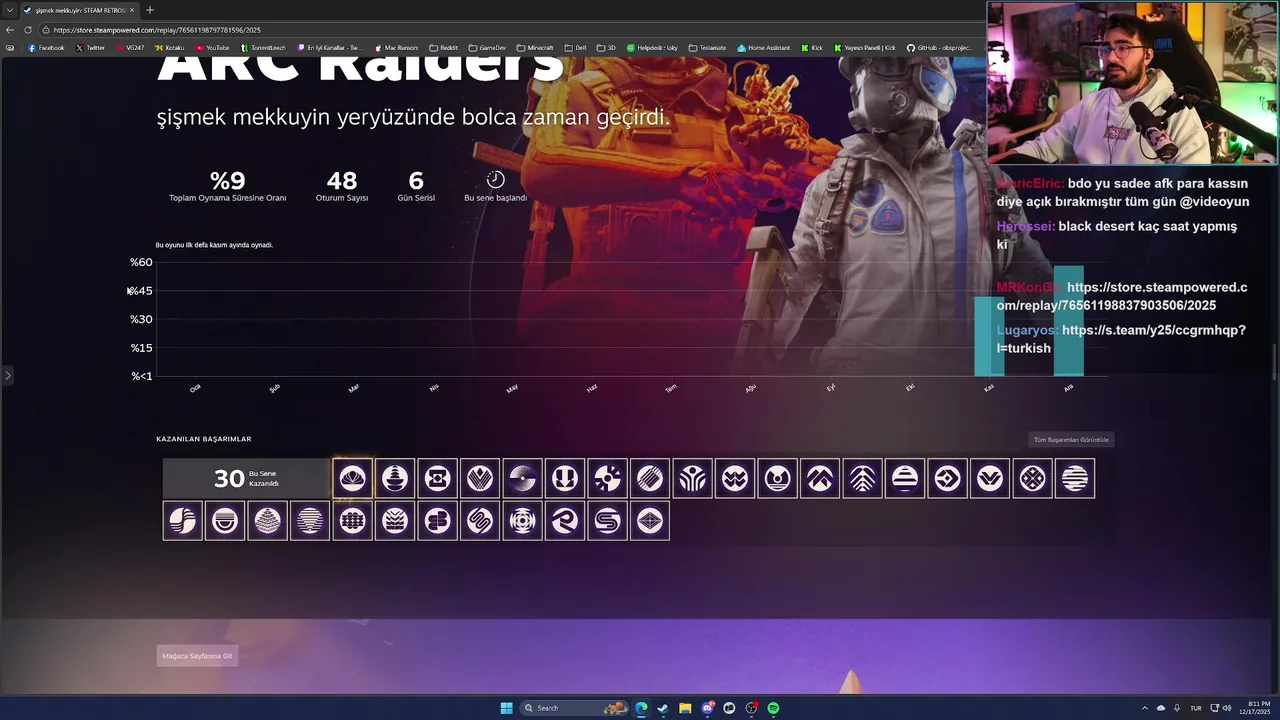Viewport: 1280px width, 720px height.
Task: Open the Home Assistant bookmark
Action: [764, 48]
